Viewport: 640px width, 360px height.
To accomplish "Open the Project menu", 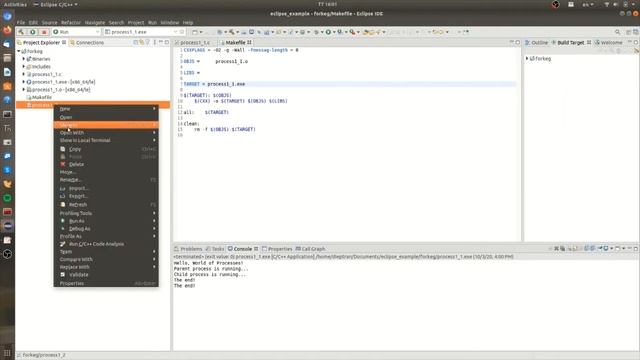I will 136,22.
